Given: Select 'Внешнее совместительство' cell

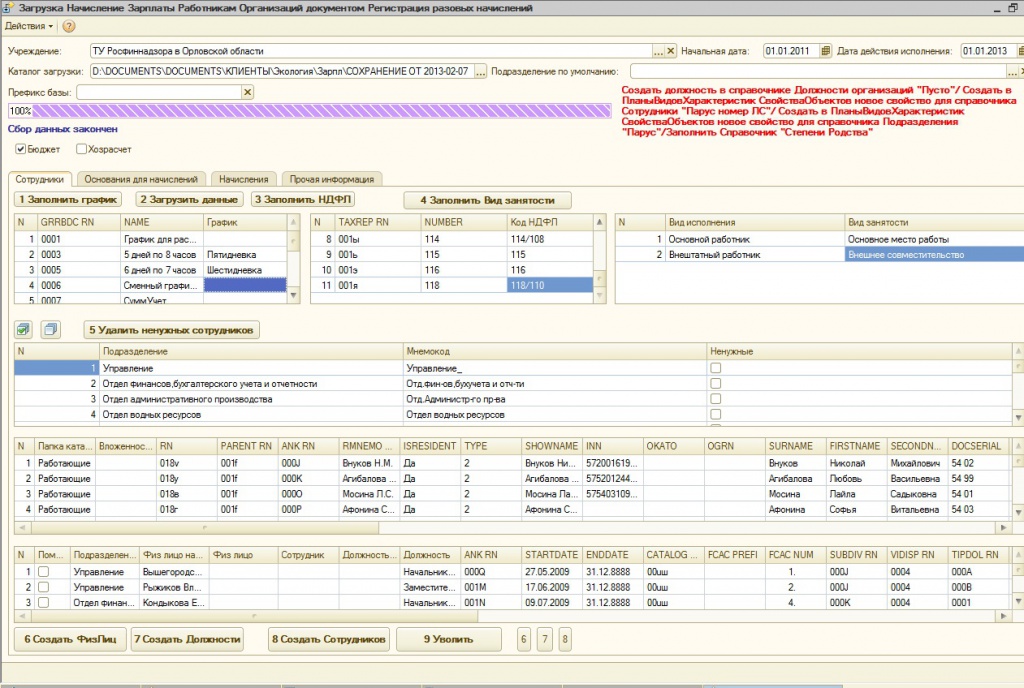Looking at the screenshot, I should click(x=934, y=255).
